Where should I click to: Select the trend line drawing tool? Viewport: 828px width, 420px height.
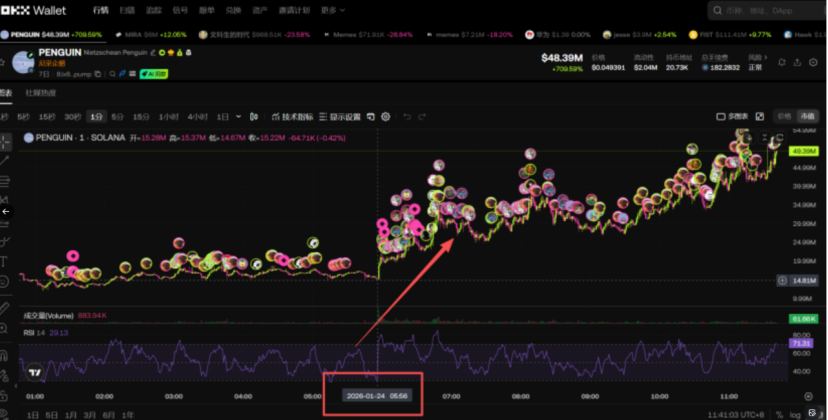pyautogui.click(x=4, y=161)
